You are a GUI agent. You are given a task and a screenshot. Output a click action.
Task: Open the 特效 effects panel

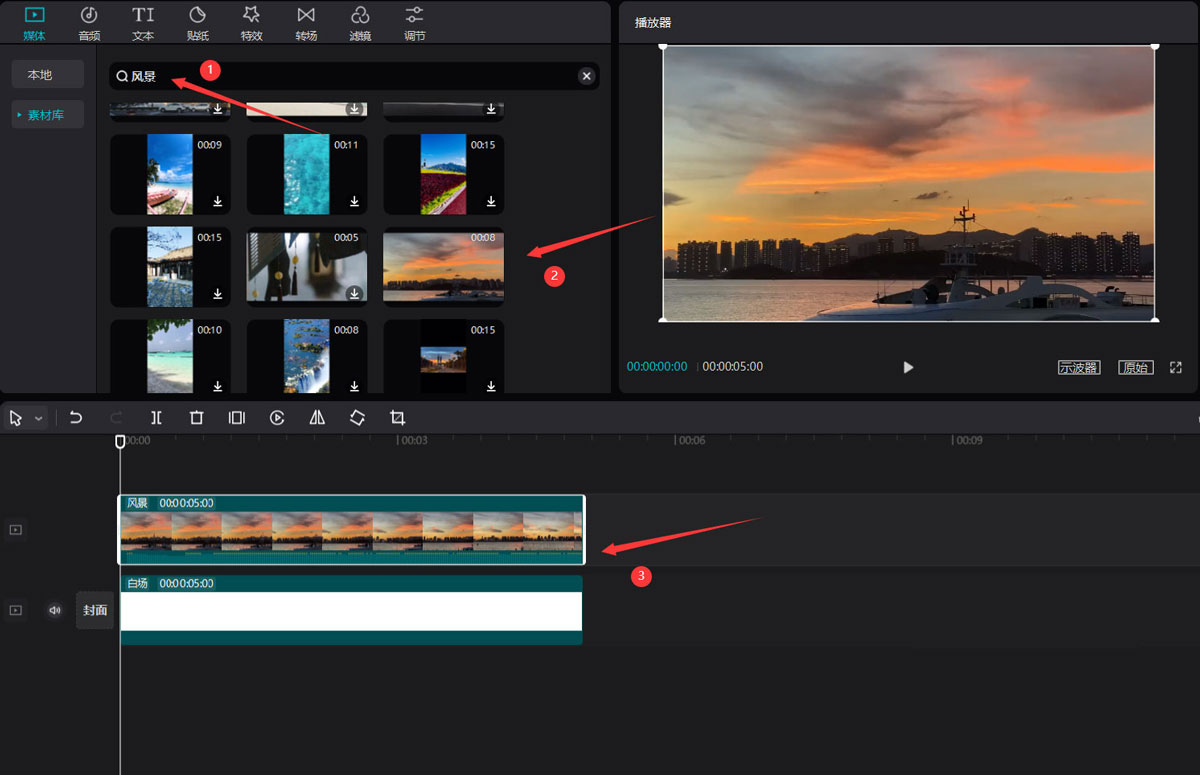point(251,23)
